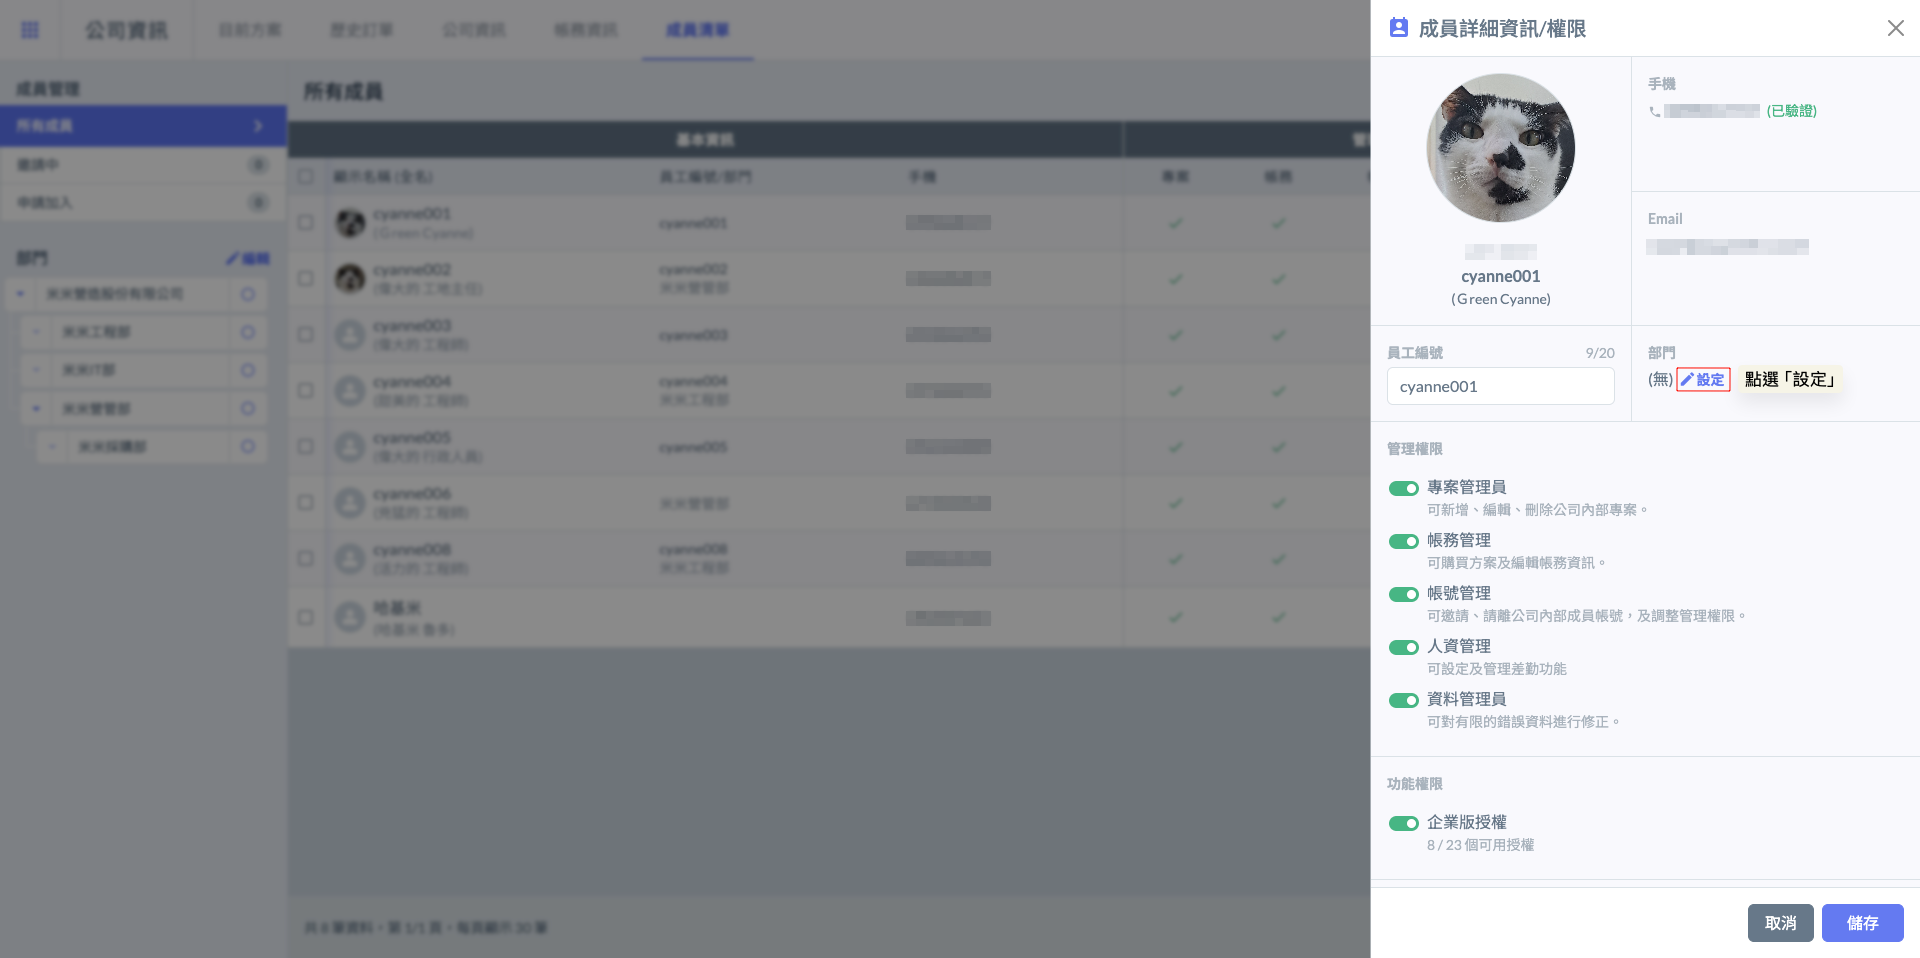Image resolution: width=1920 pixels, height=958 pixels.
Task: Select 申請加入 in the sidebar
Action: pyautogui.click(x=45, y=203)
